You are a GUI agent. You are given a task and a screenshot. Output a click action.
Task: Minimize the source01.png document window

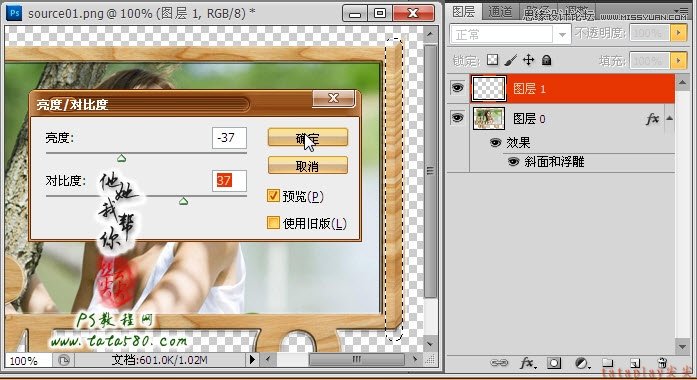(x=355, y=13)
